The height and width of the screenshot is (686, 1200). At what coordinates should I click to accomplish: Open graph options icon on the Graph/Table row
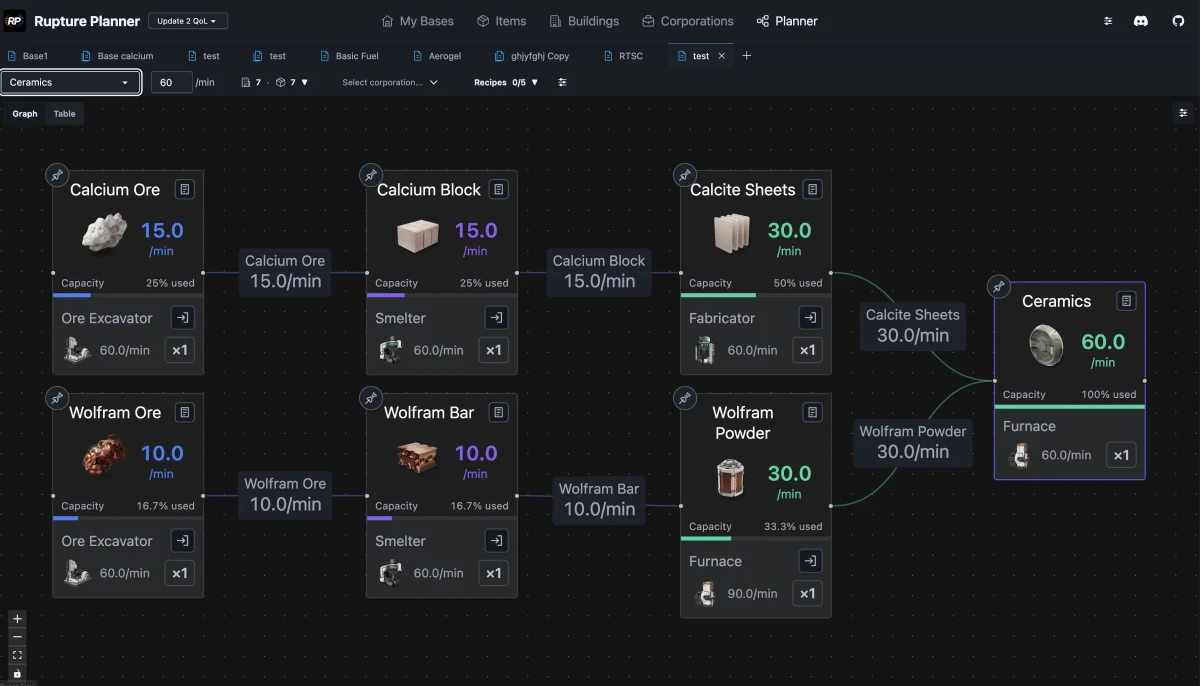(1183, 113)
